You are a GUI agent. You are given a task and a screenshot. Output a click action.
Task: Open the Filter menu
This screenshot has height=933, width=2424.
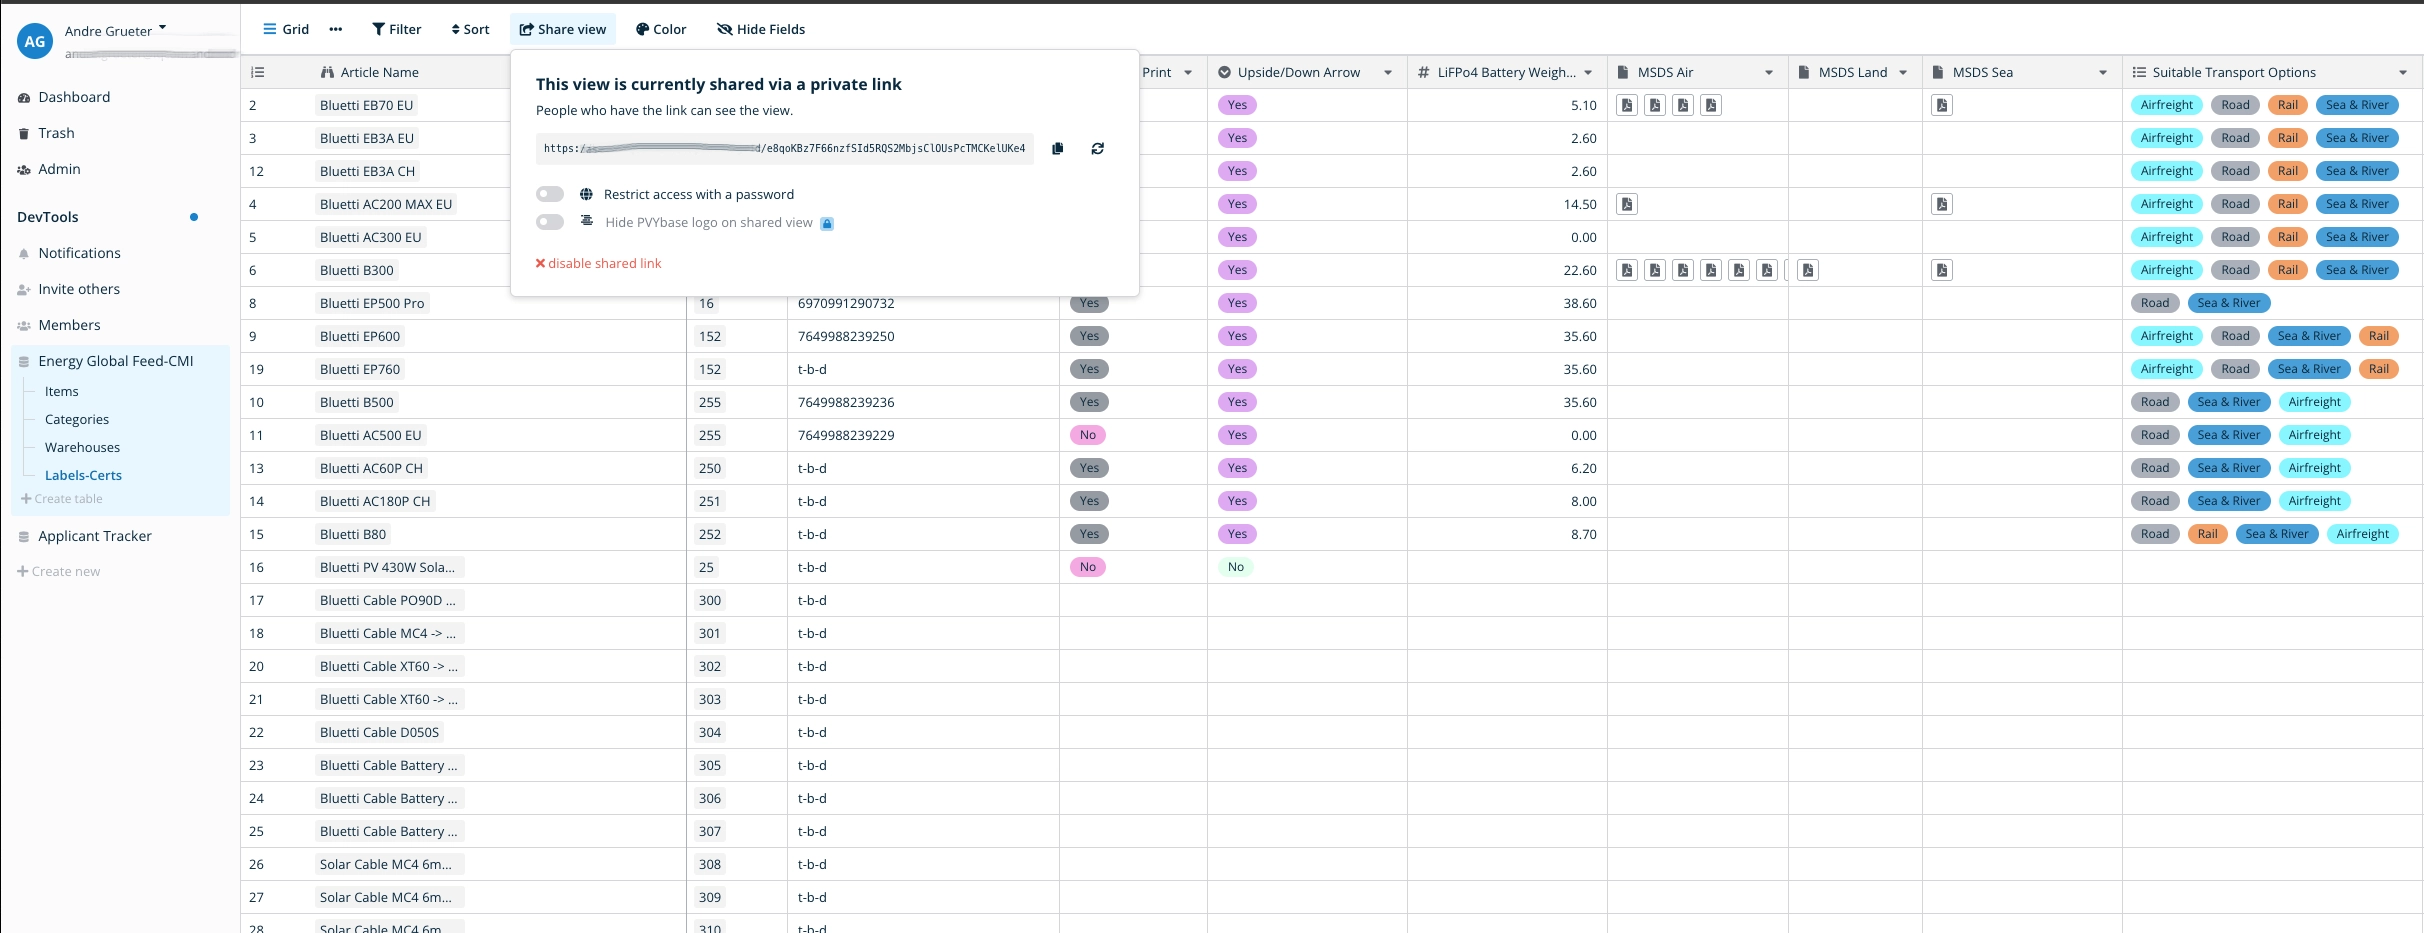397,29
